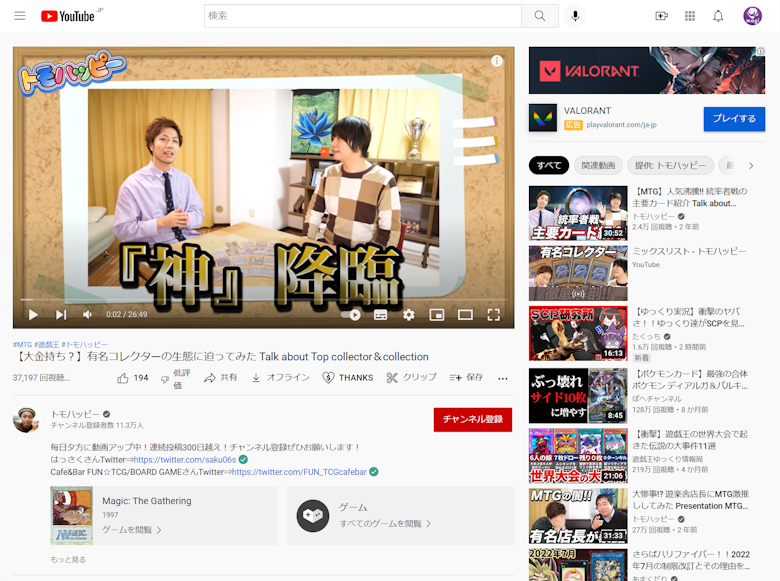Send a Thanks to the creator
This screenshot has width=780, height=581.
(348, 378)
